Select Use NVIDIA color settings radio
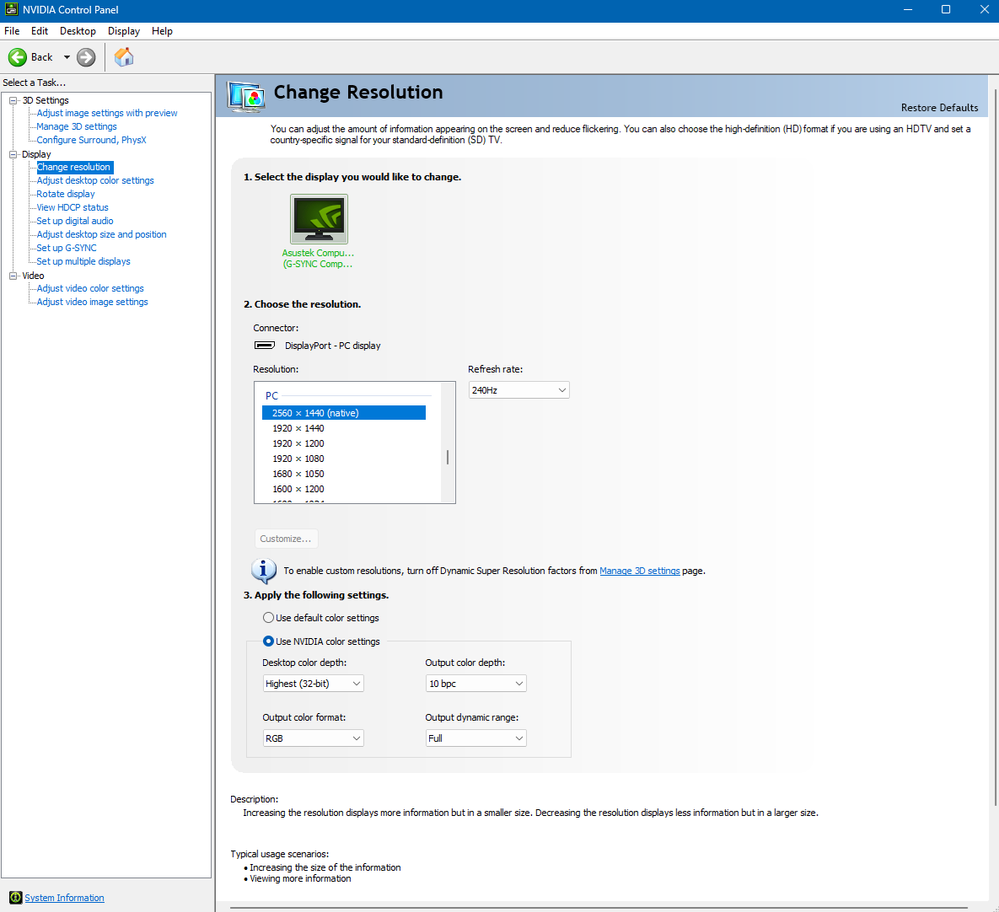Image resolution: width=999 pixels, height=912 pixels. pos(268,641)
